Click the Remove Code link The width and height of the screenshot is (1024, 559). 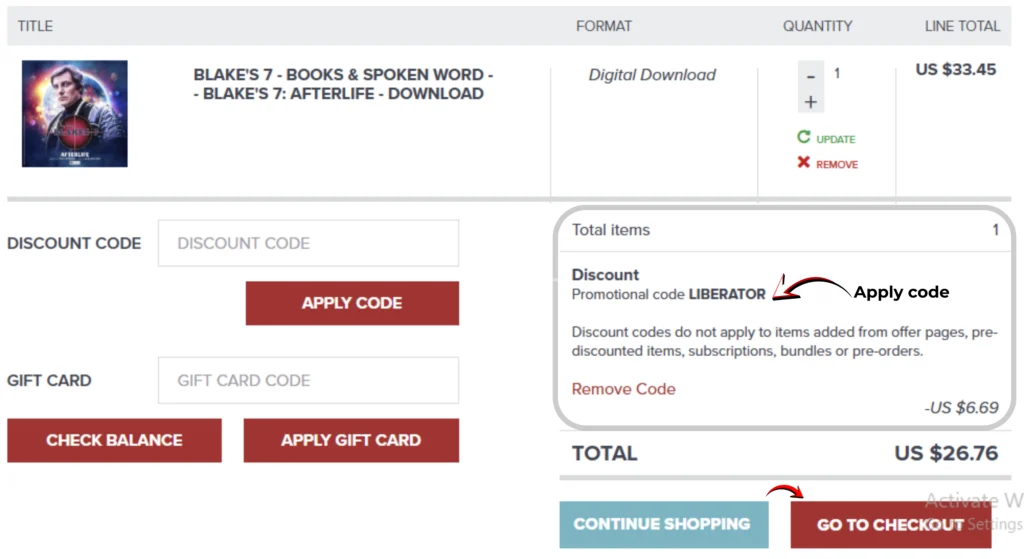[624, 389]
